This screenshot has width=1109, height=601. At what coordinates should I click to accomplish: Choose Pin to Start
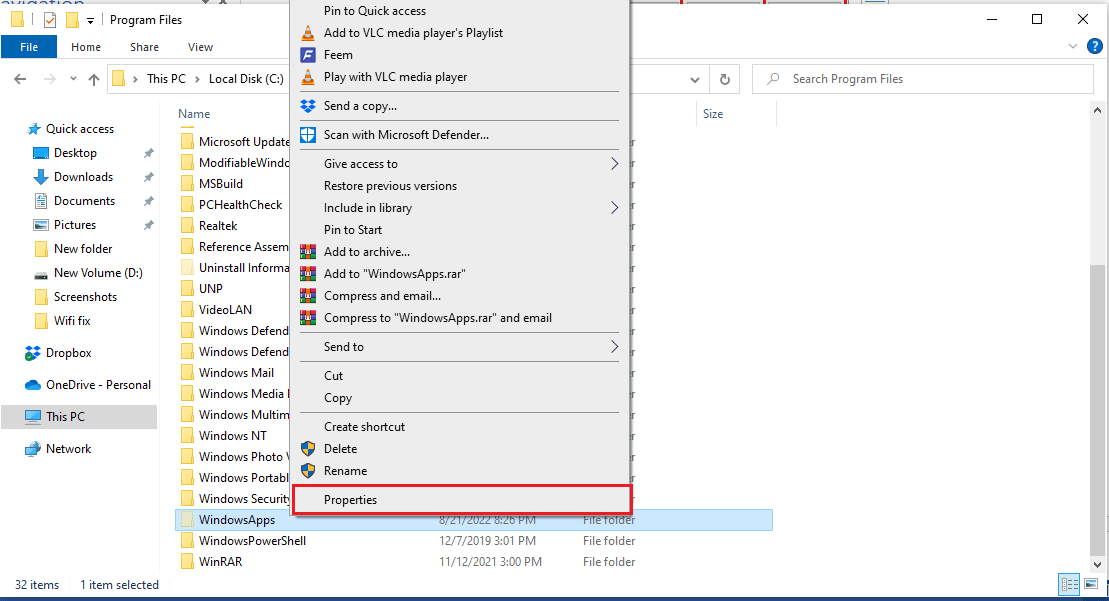tap(353, 230)
